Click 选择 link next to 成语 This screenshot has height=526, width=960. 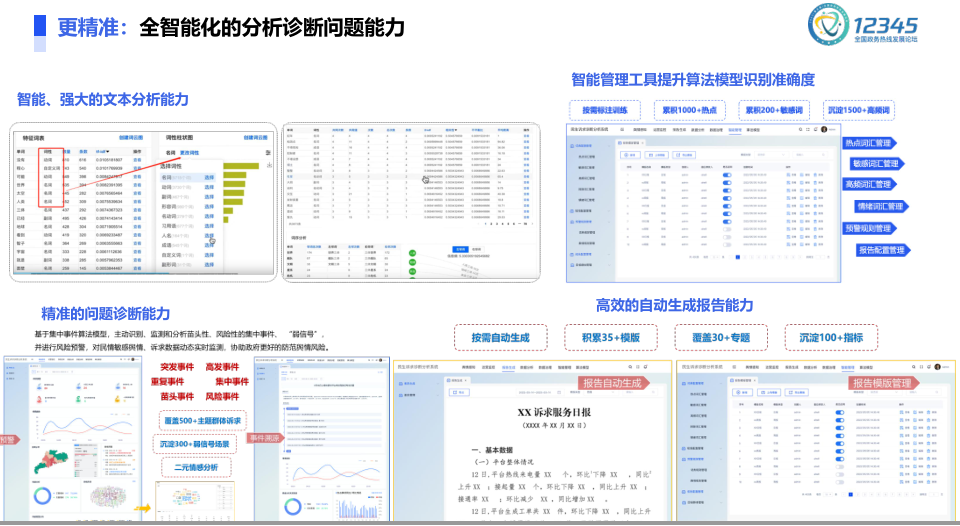(209, 245)
